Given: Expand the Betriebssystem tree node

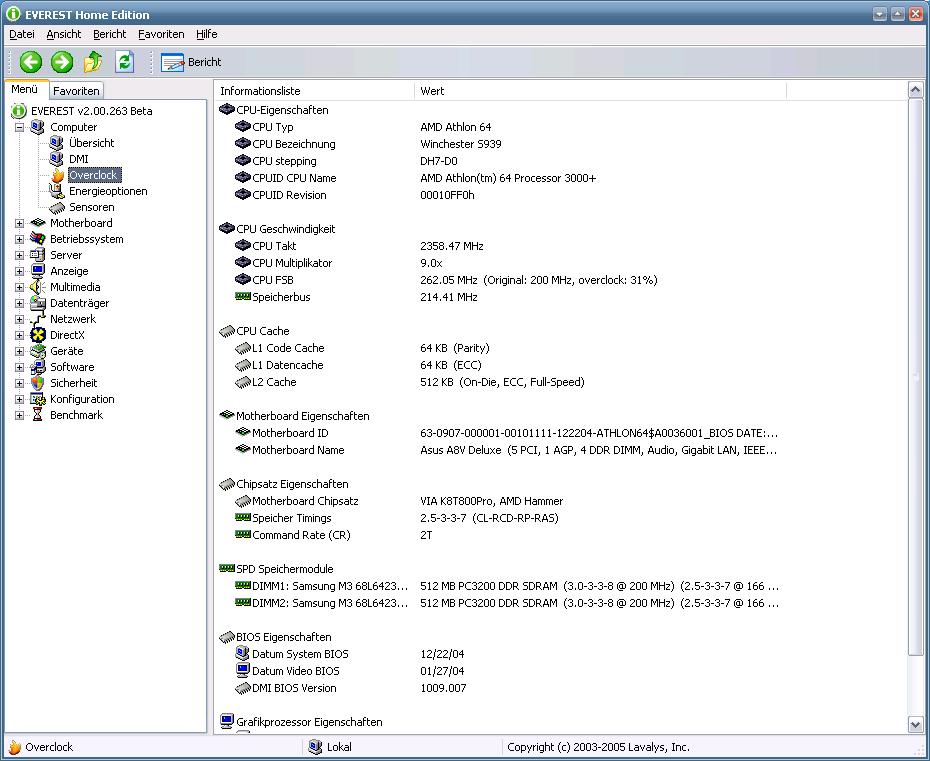Looking at the screenshot, I should click(x=20, y=239).
